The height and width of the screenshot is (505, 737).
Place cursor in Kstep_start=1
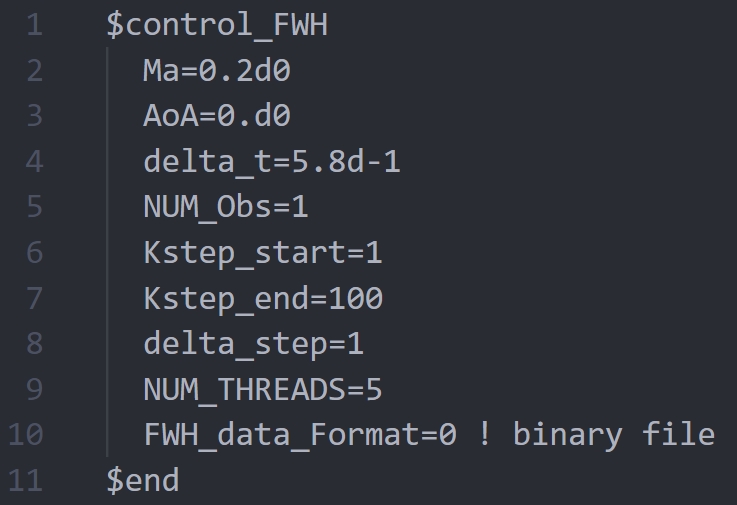262,253
